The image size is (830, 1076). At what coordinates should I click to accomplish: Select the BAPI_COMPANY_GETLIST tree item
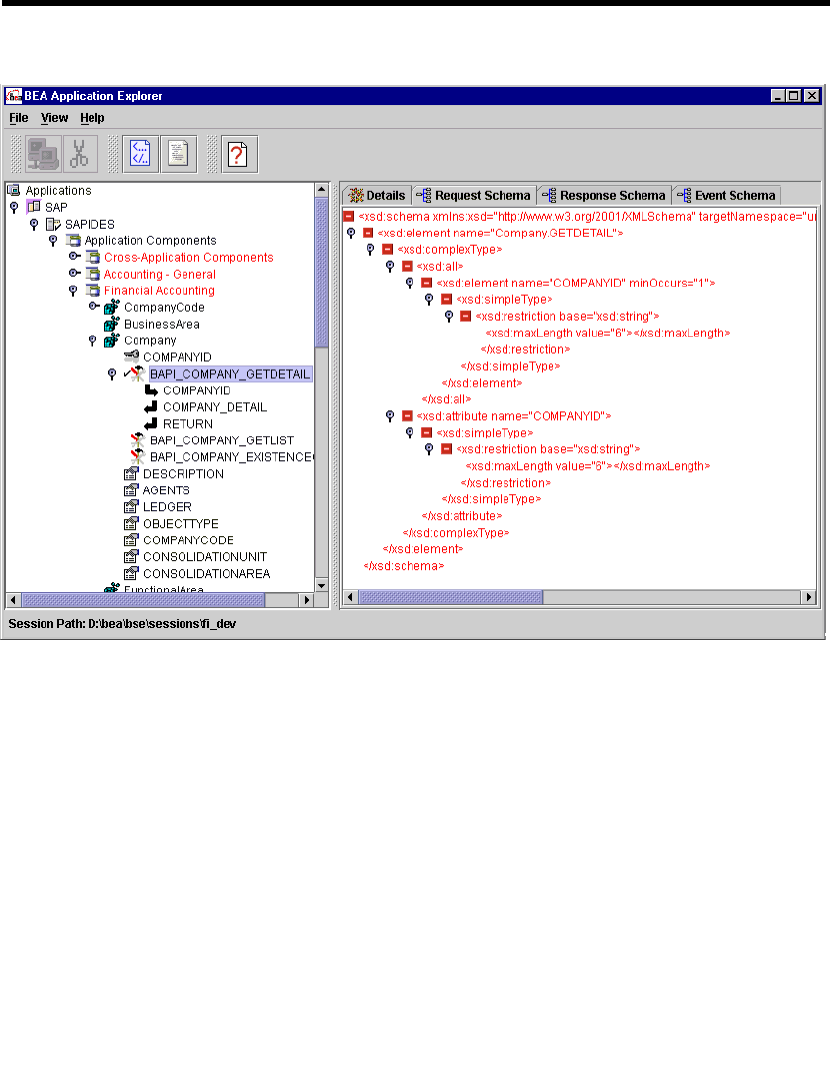222,440
